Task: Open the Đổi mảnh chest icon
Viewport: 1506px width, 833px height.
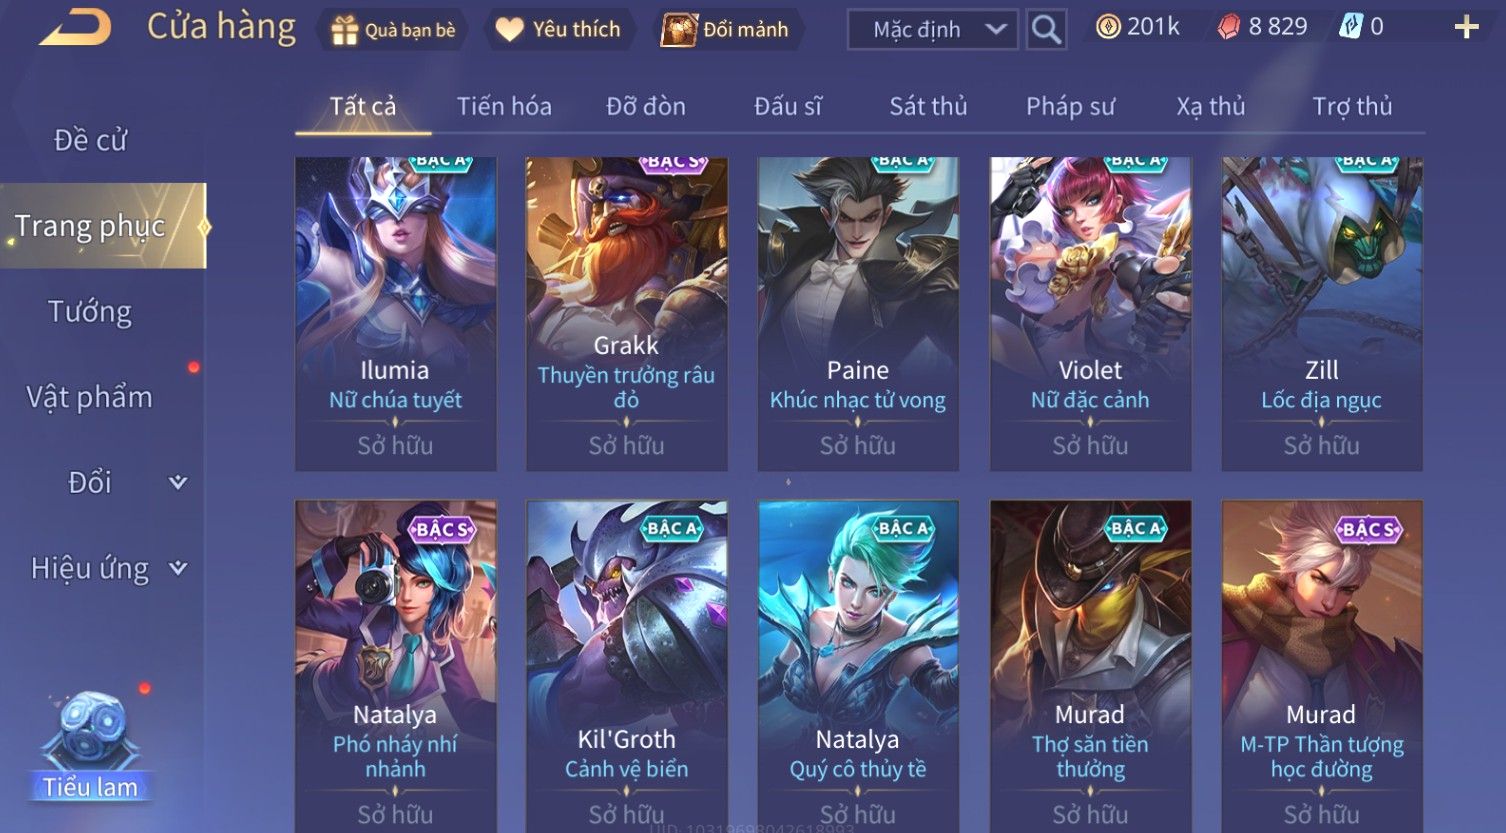Action: click(x=678, y=30)
